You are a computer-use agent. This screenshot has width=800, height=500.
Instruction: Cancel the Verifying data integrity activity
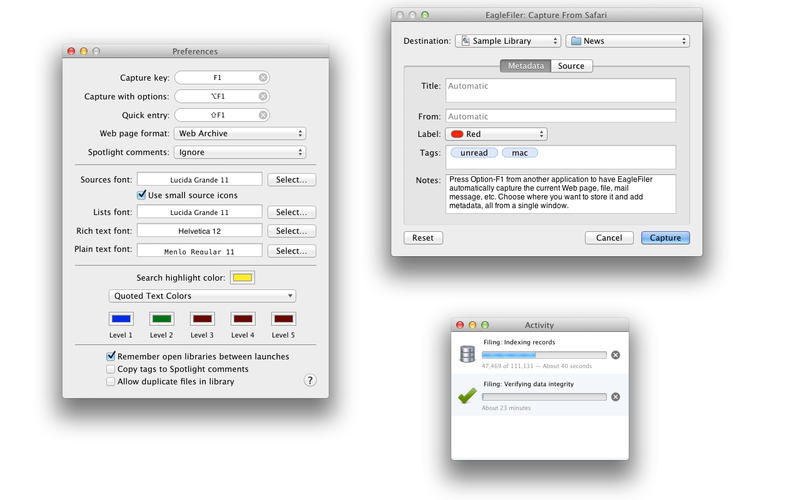(x=616, y=397)
